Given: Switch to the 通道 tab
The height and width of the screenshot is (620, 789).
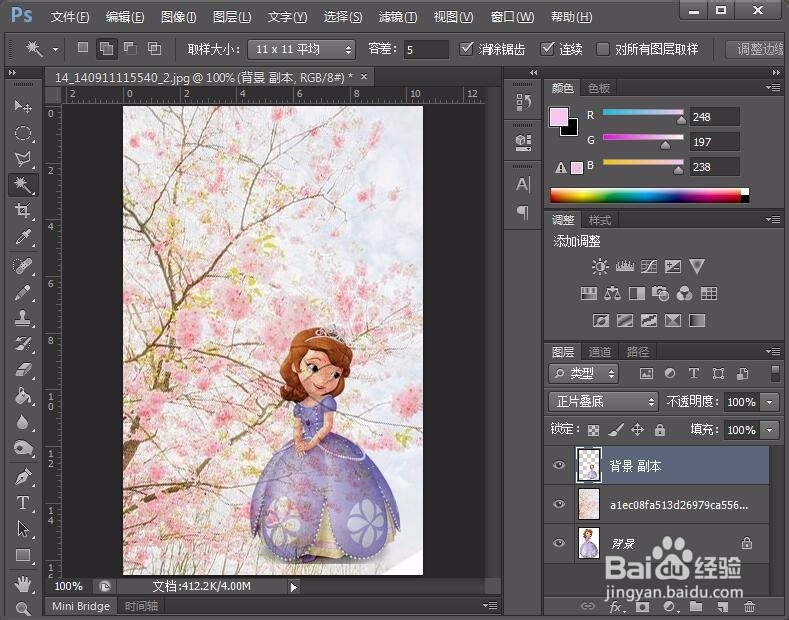Looking at the screenshot, I should pos(599,352).
